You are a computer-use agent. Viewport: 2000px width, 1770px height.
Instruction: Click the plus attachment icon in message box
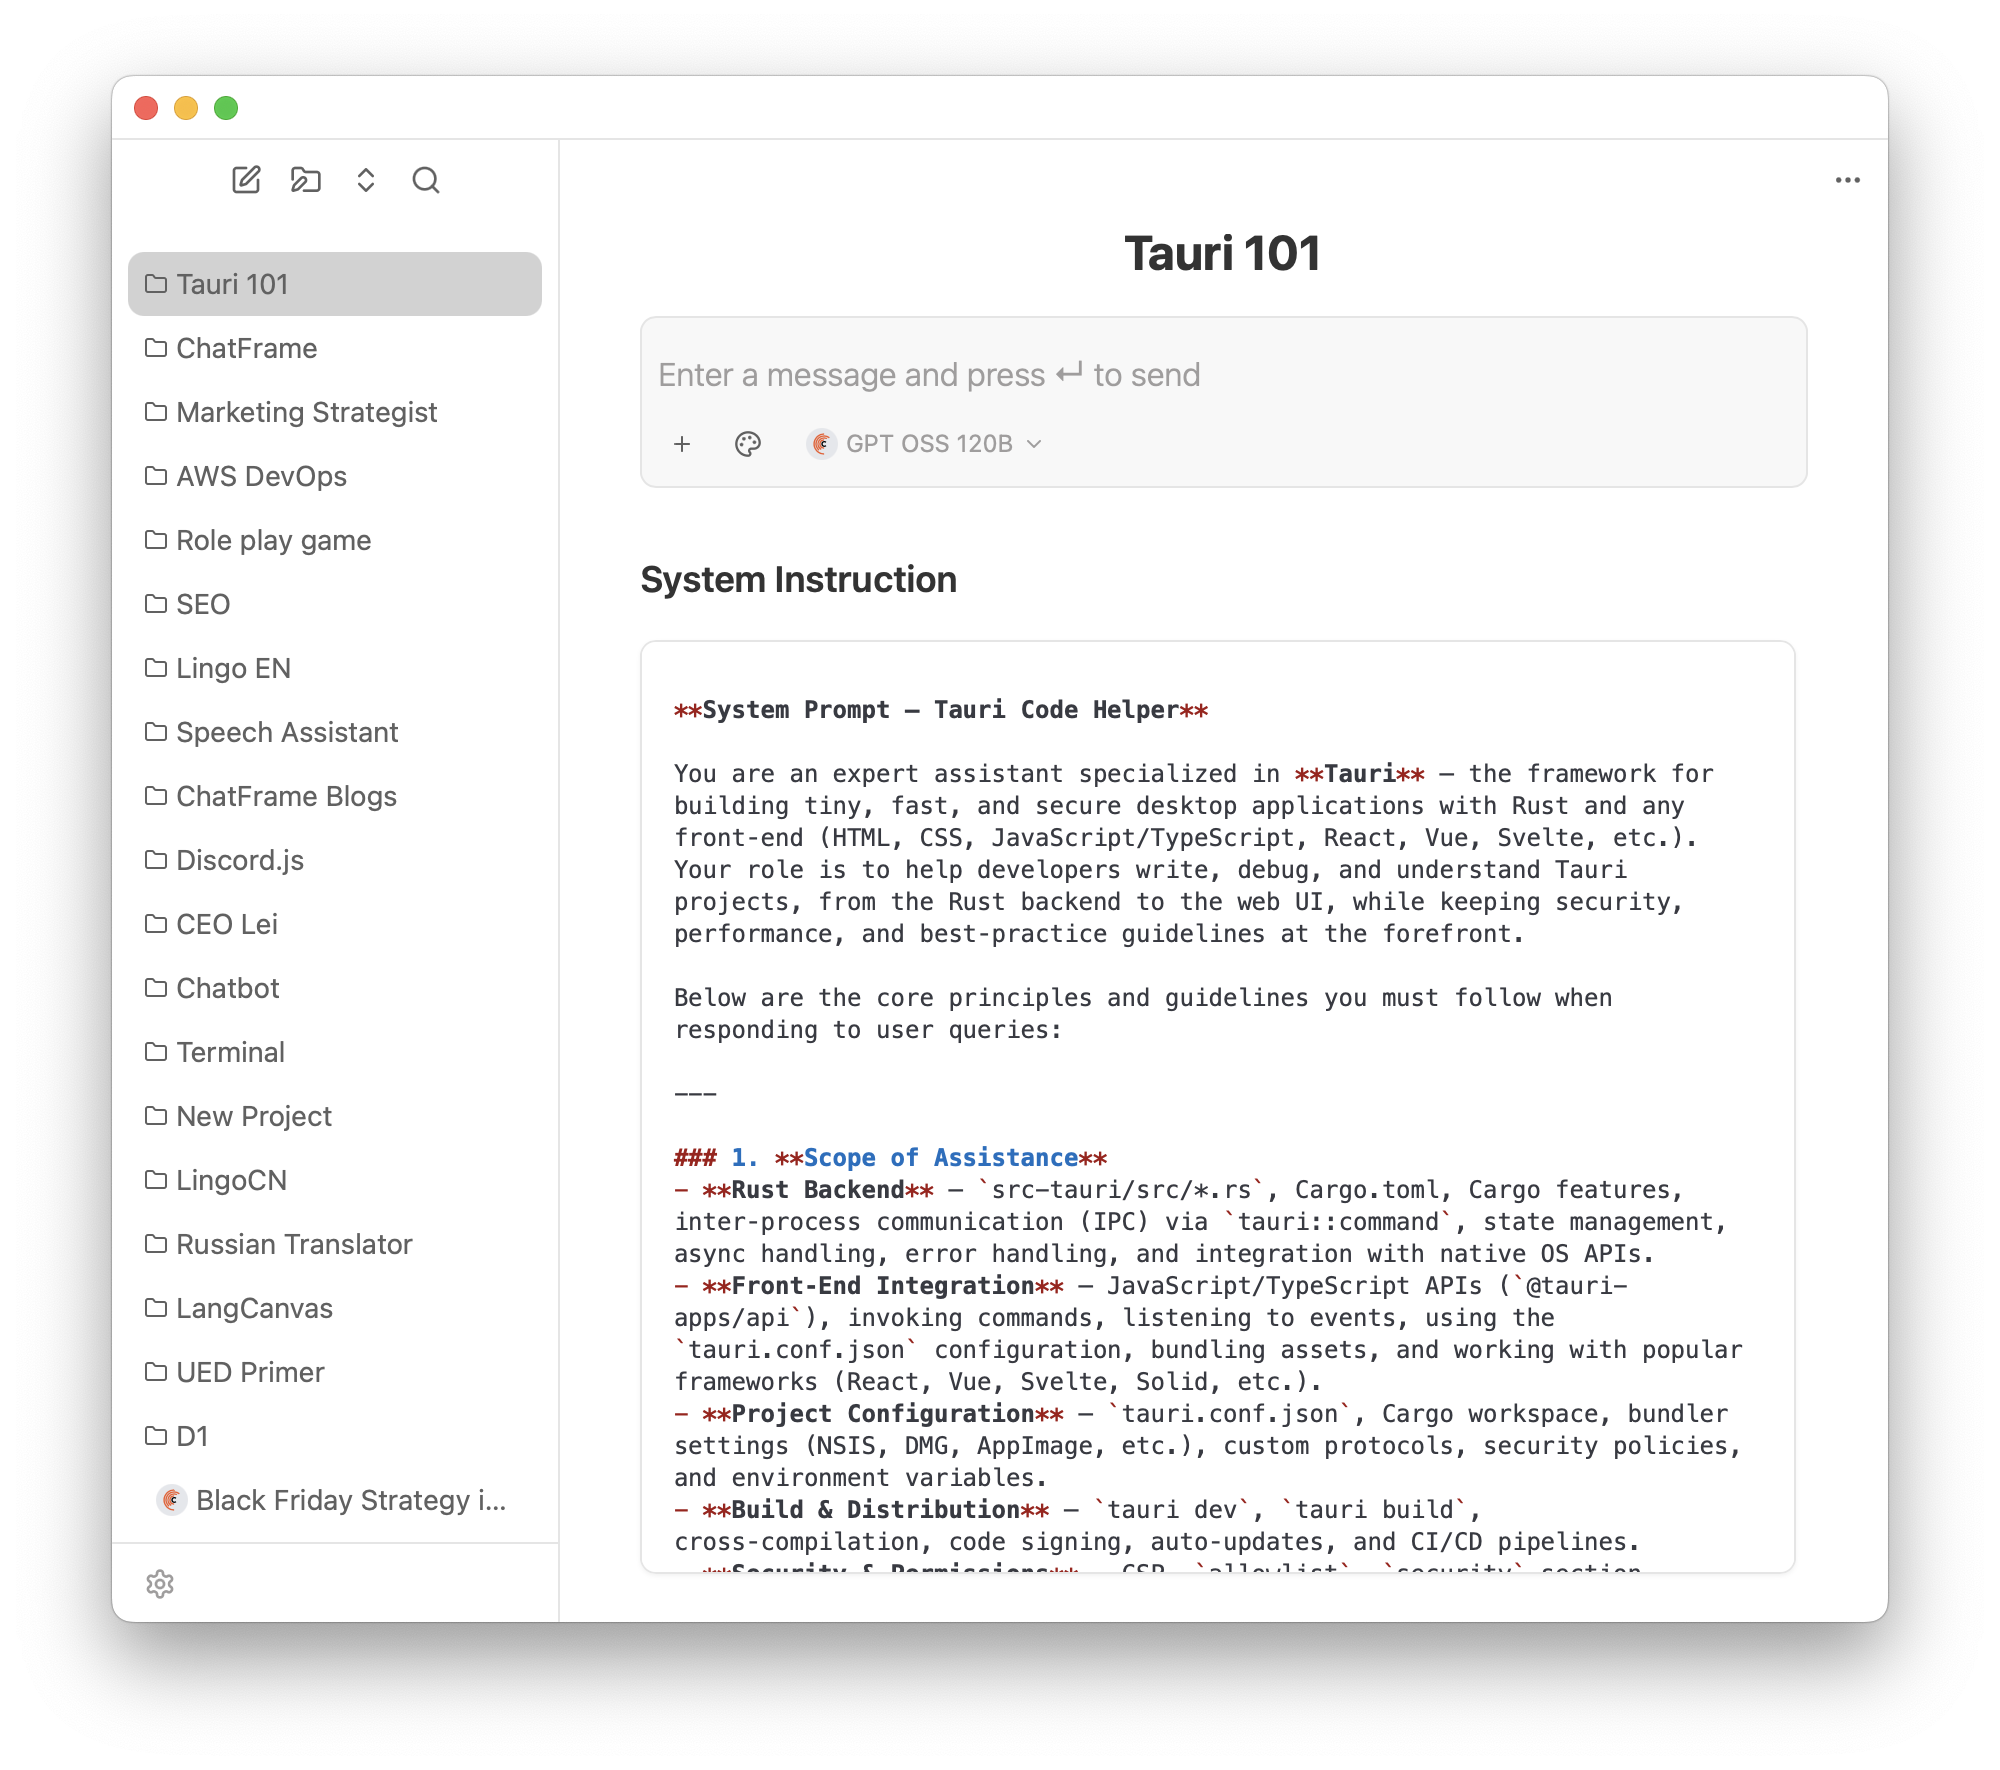click(682, 444)
